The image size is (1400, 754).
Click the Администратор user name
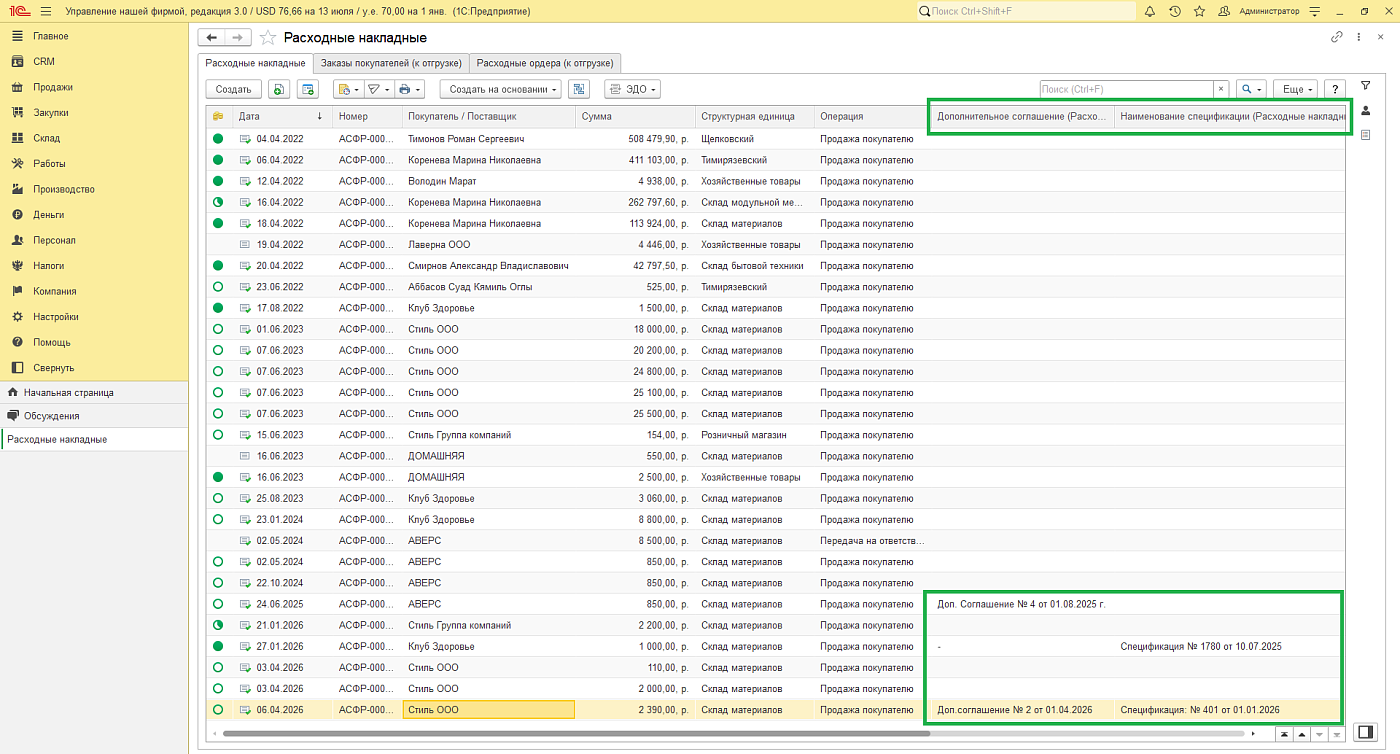1269,11
